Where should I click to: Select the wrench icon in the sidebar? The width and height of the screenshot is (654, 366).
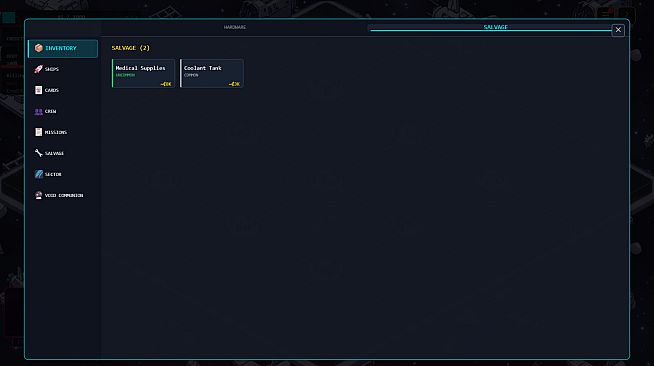(38, 153)
